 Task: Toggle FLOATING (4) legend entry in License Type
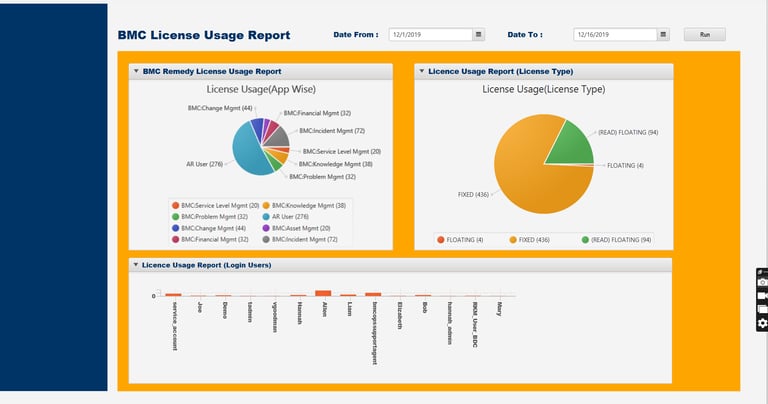tap(460, 240)
